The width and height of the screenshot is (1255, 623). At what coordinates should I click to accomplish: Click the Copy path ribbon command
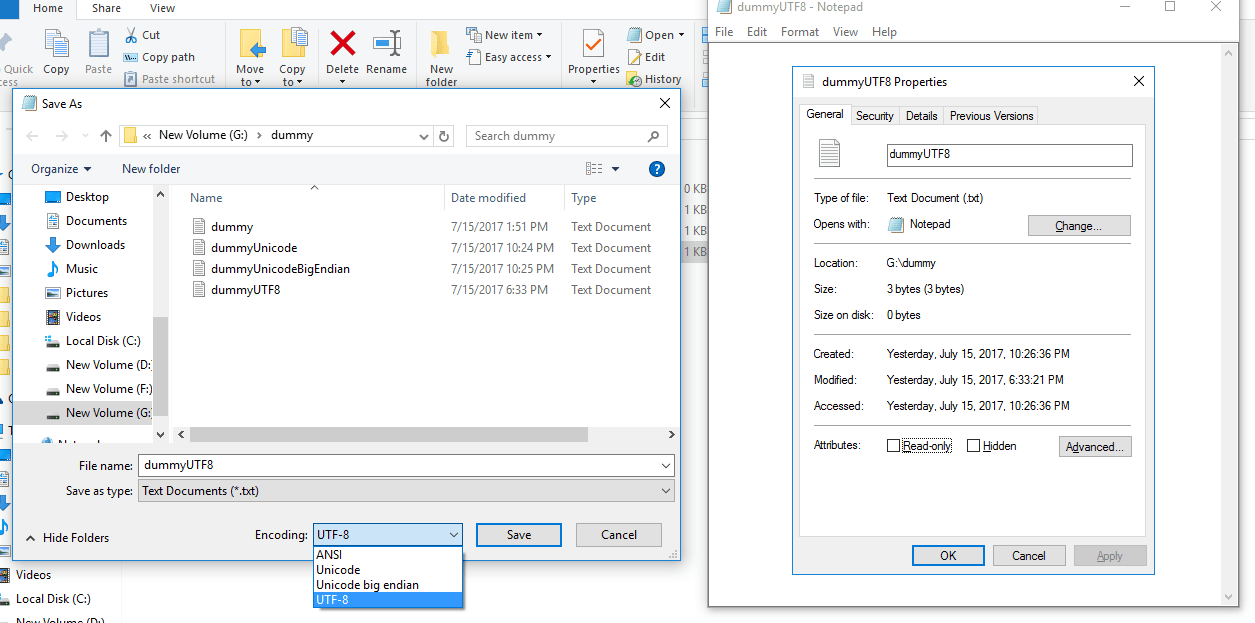pos(159,57)
